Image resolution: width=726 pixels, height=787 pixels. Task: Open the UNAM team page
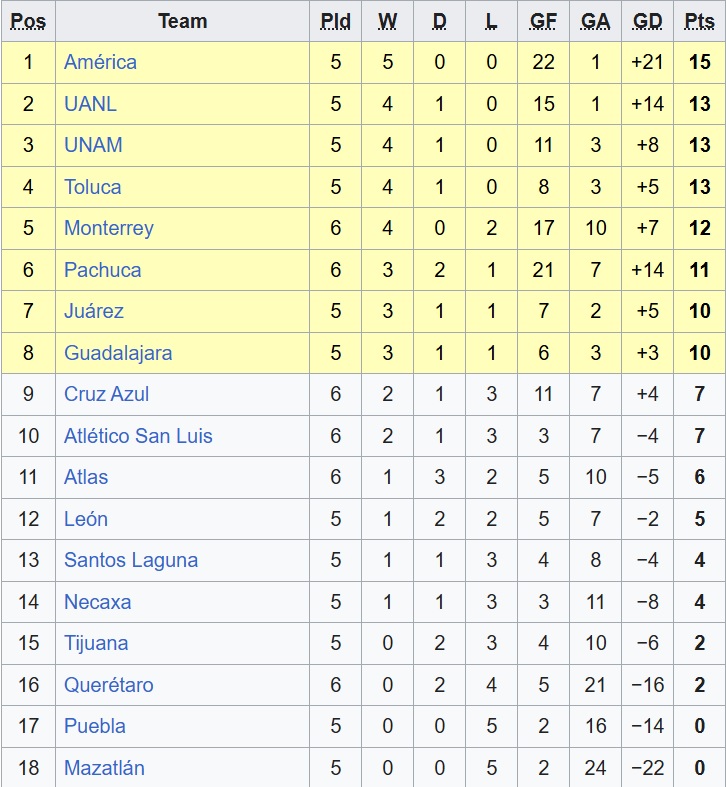[93, 145]
